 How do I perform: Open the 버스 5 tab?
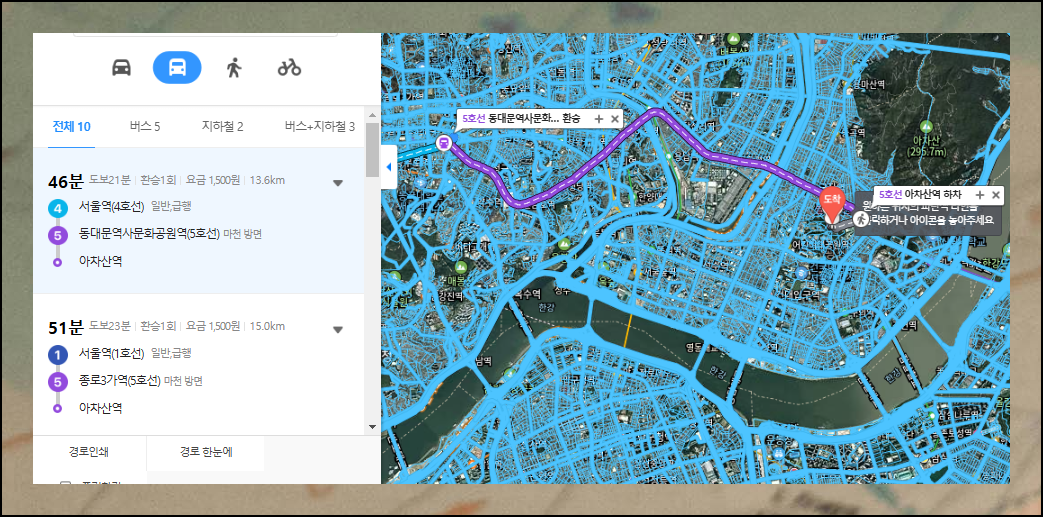145,126
